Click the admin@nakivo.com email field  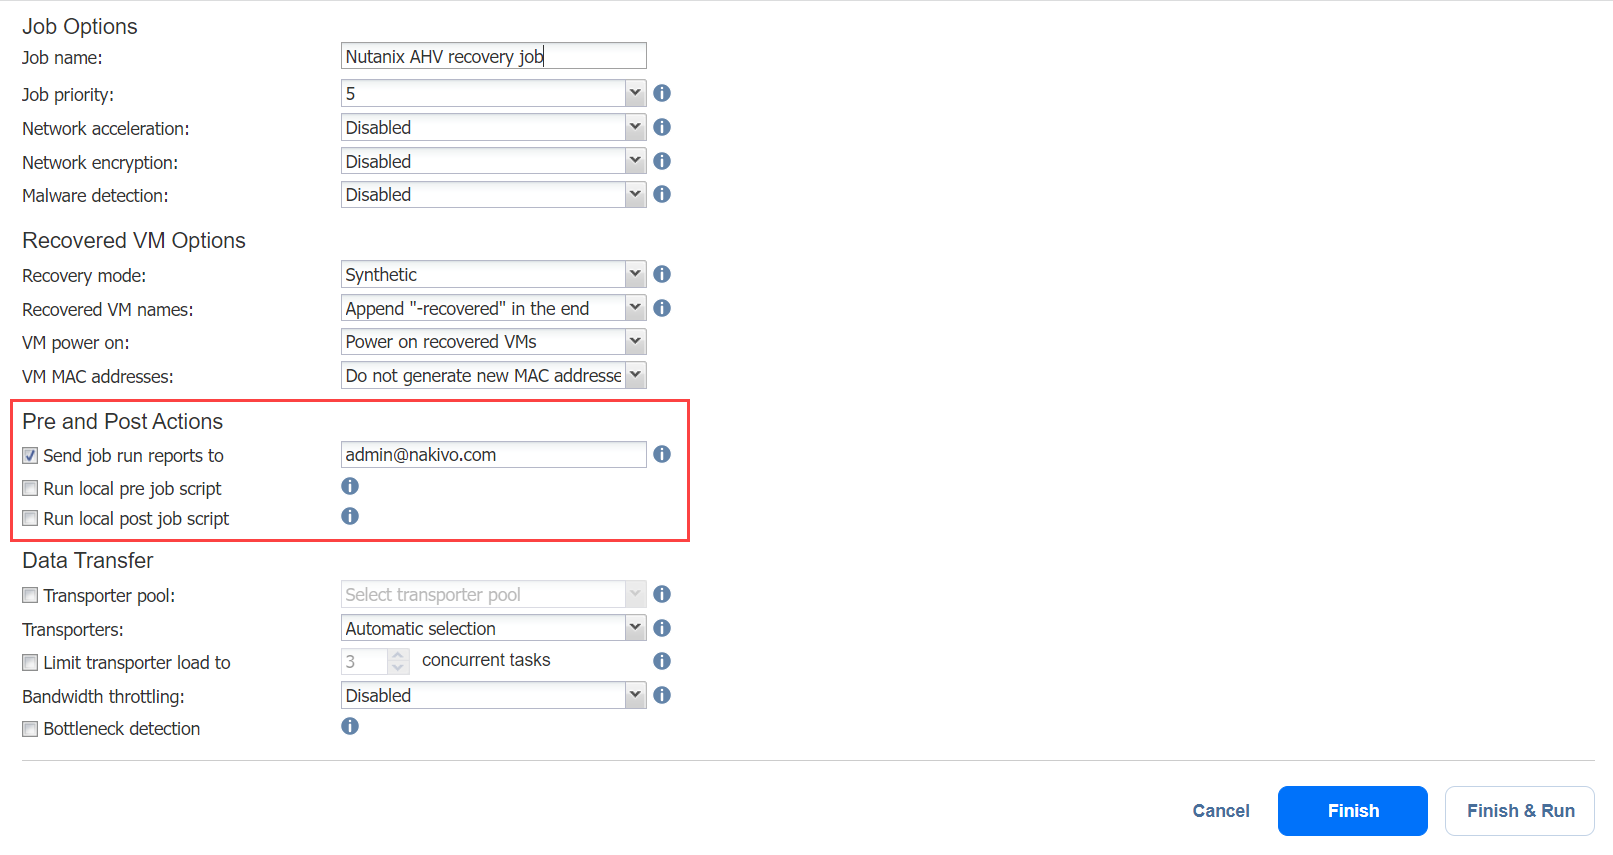click(493, 454)
